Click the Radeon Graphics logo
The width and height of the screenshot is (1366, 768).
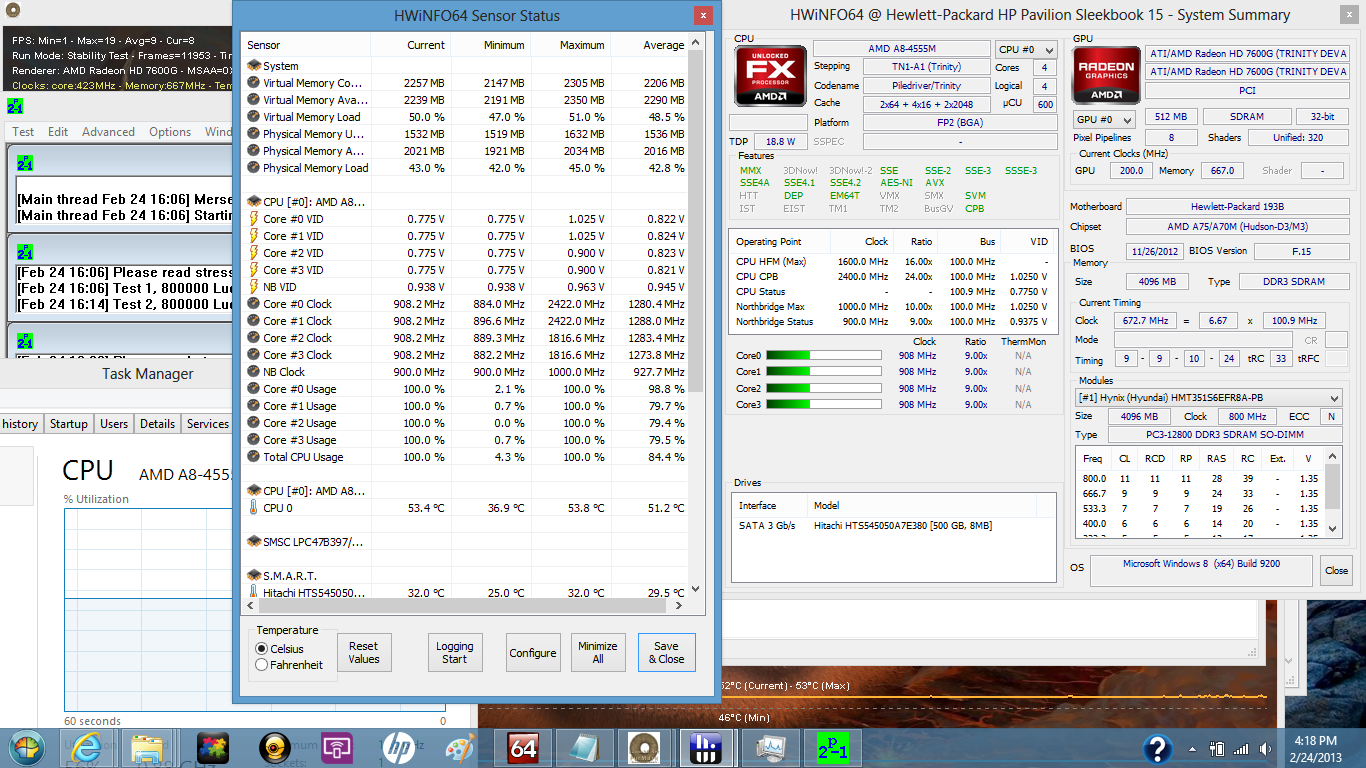1106,76
